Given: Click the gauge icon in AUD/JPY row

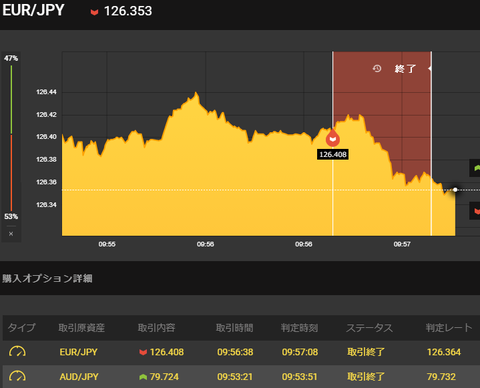Looking at the screenshot, I should [x=17, y=377].
